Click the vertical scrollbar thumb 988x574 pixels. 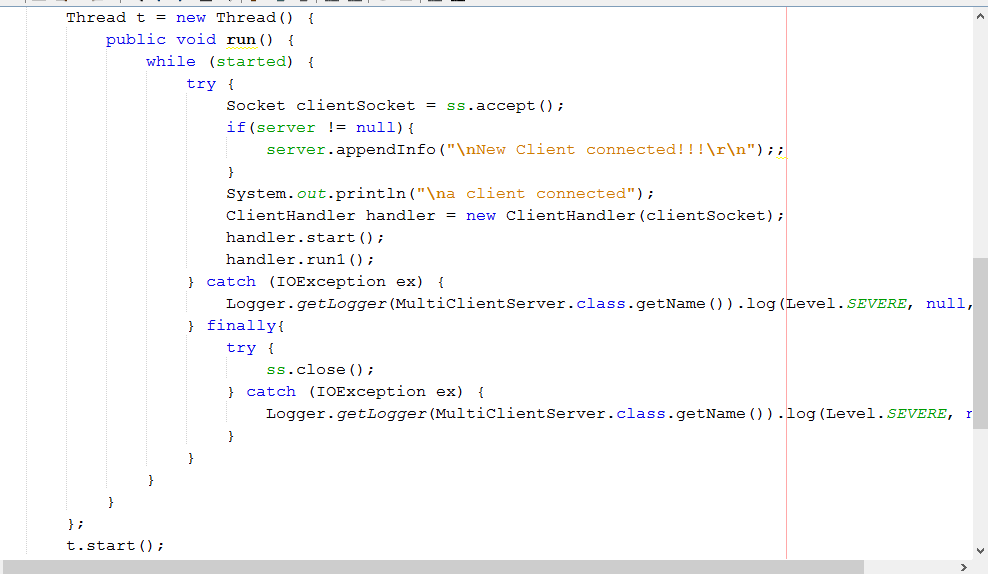pos(980,342)
